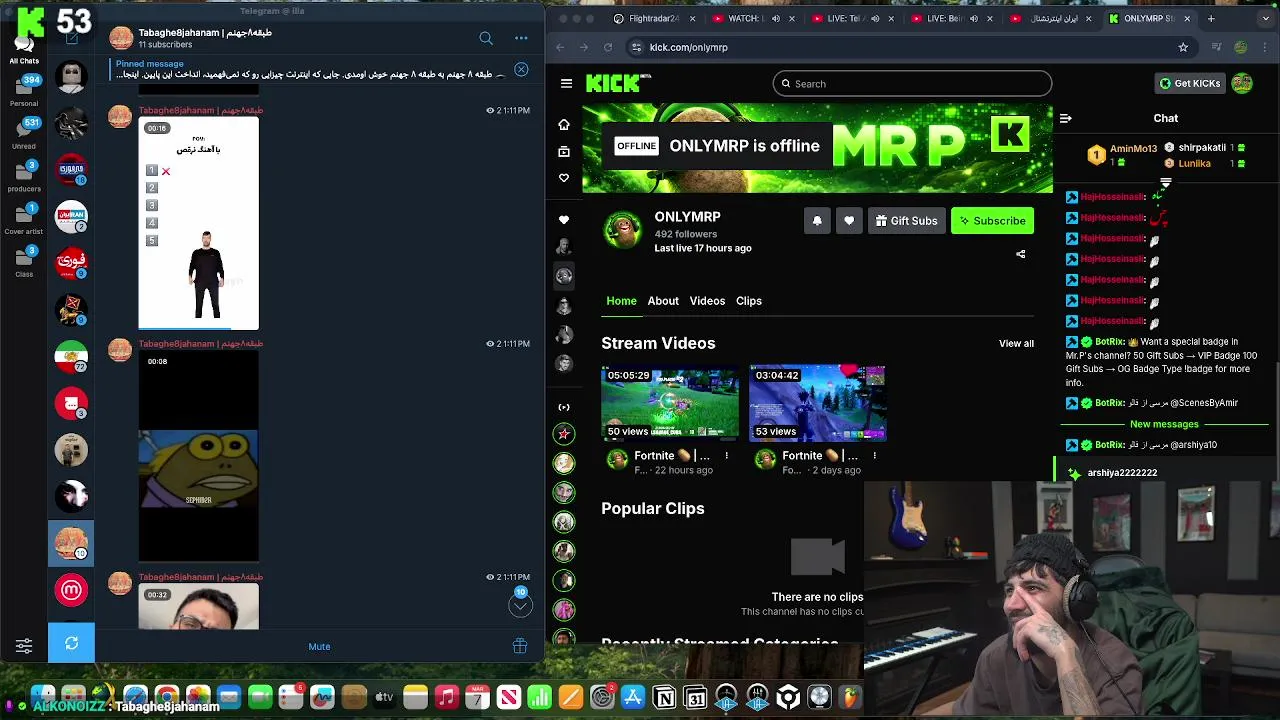The width and height of the screenshot is (1280, 720).
Task: Toggle Mute for the Tabaghe8jahanam channel
Action: [319, 646]
